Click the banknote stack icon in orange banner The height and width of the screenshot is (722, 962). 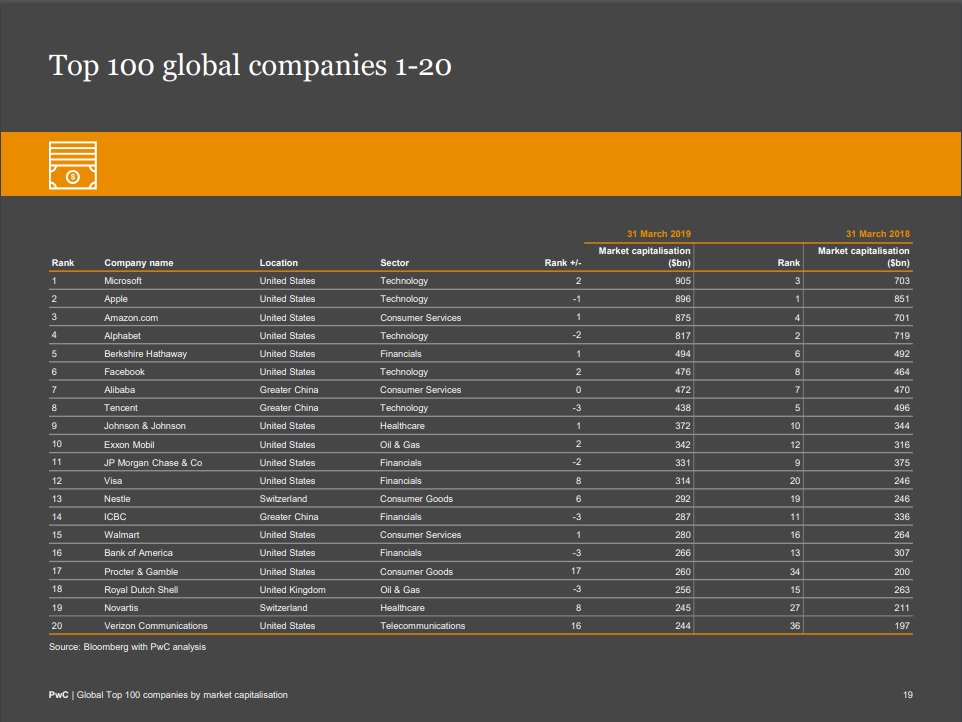(73, 165)
